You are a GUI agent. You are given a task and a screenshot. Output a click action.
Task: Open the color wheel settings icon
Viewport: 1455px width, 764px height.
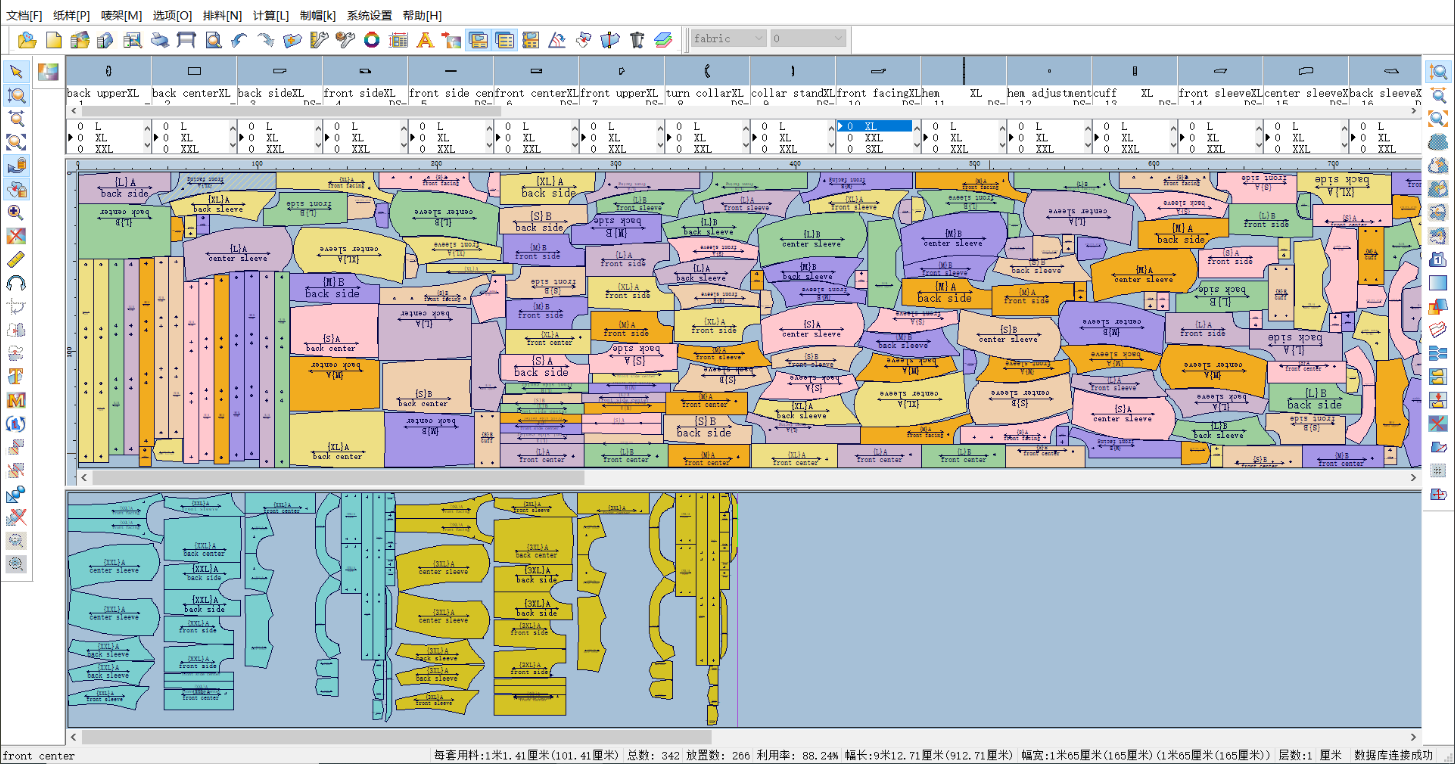point(371,40)
